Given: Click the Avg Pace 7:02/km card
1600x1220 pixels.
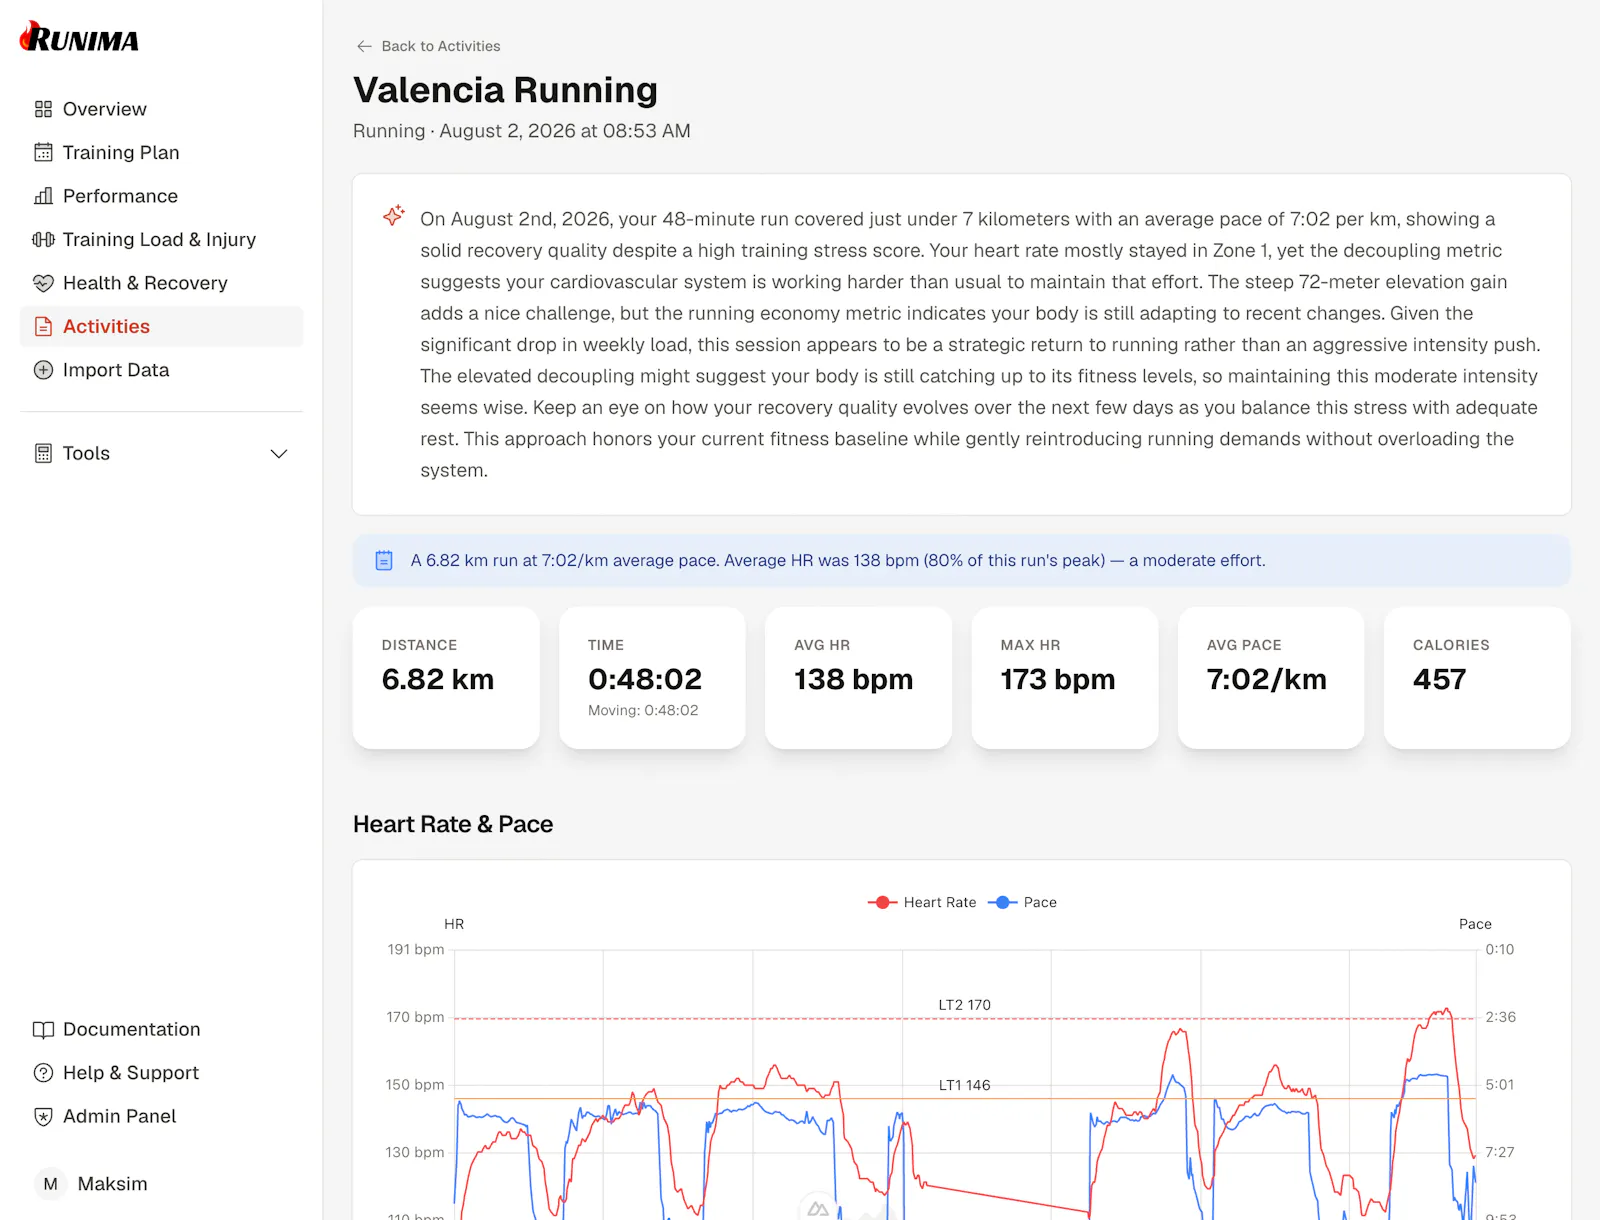Looking at the screenshot, I should 1271,678.
